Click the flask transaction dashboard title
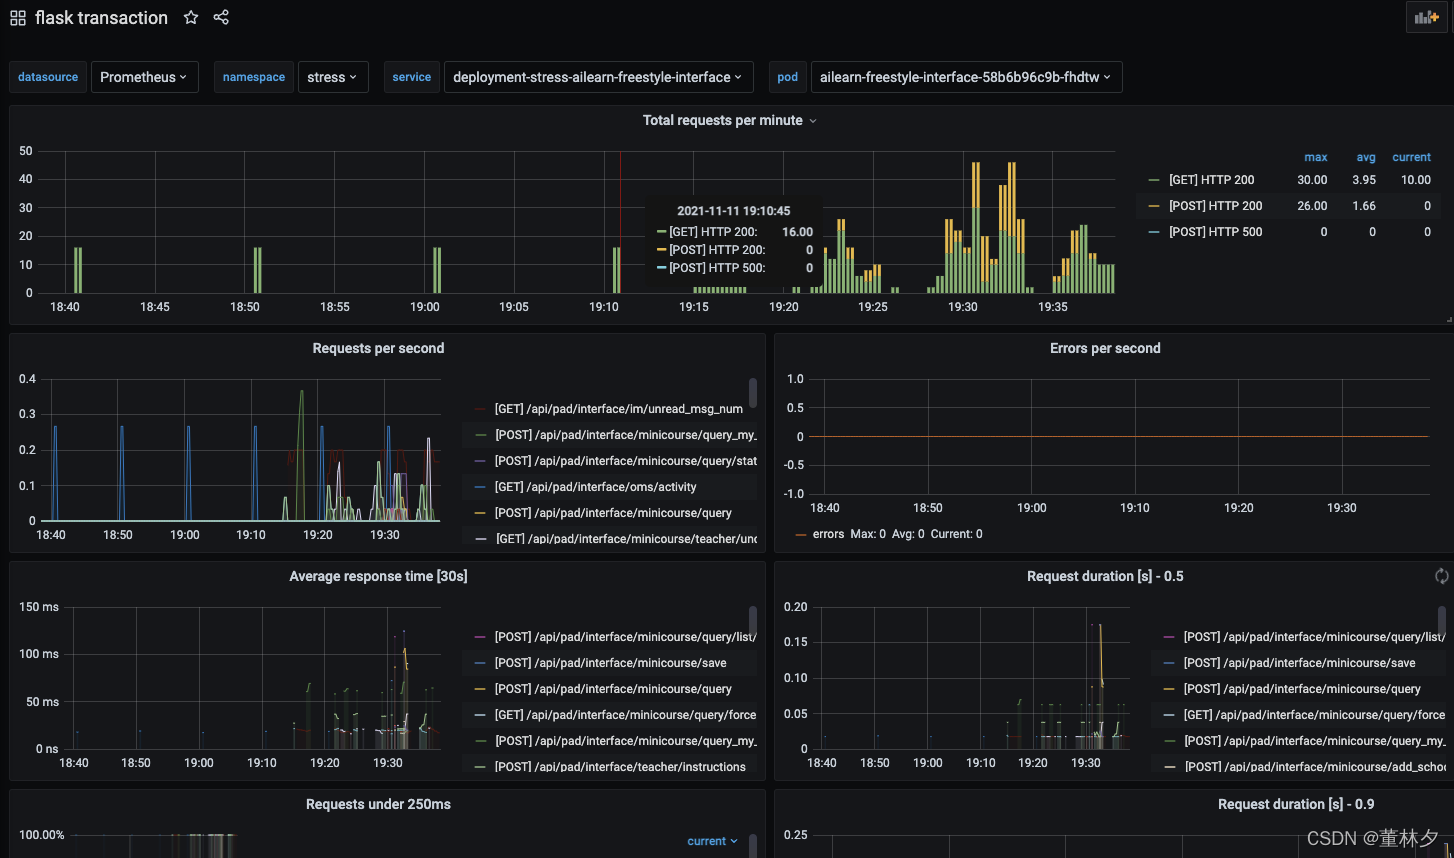The image size is (1454, 858). click(x=101, y=18)
